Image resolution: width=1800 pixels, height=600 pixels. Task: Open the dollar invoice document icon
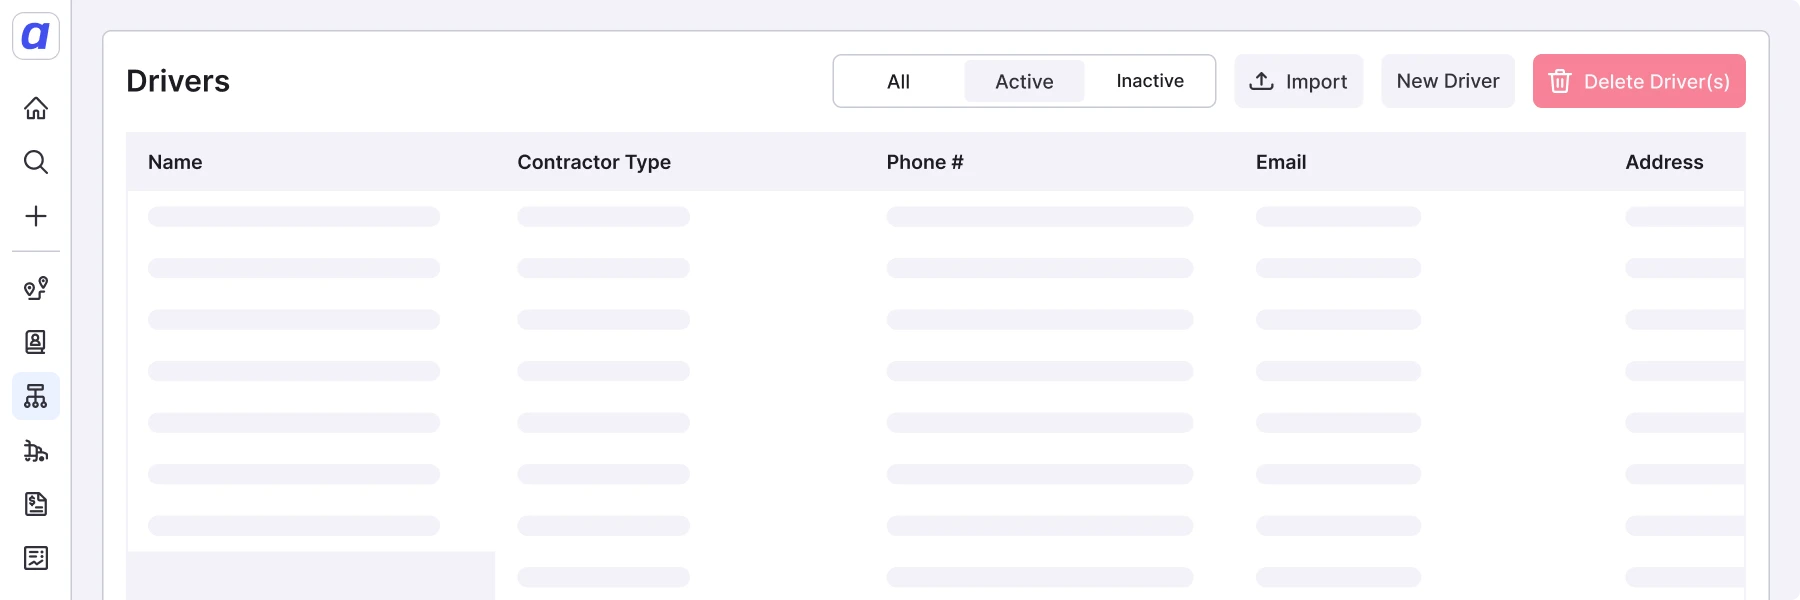click(x=36, y=504)
